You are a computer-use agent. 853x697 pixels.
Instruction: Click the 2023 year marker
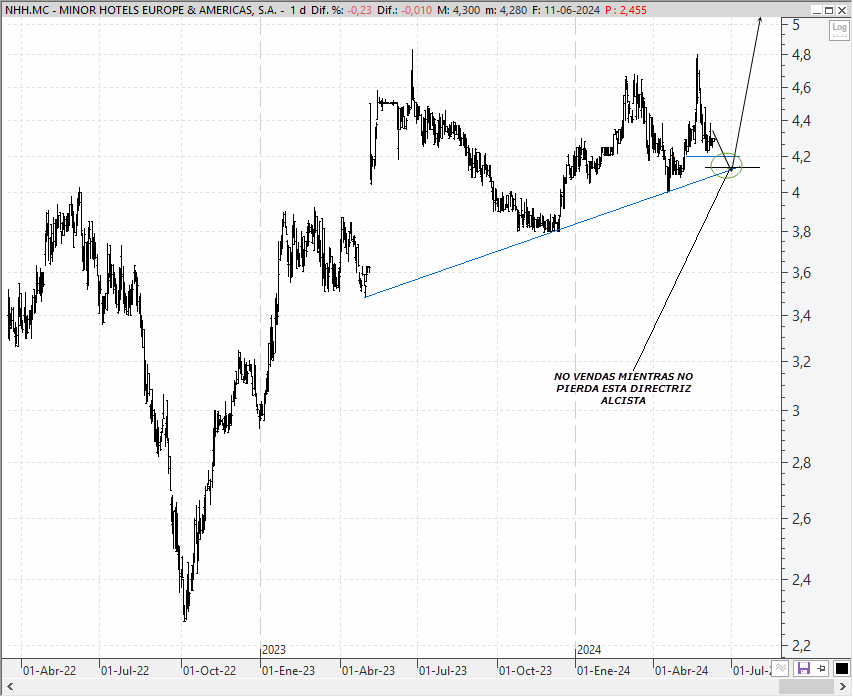pos(274,650)
